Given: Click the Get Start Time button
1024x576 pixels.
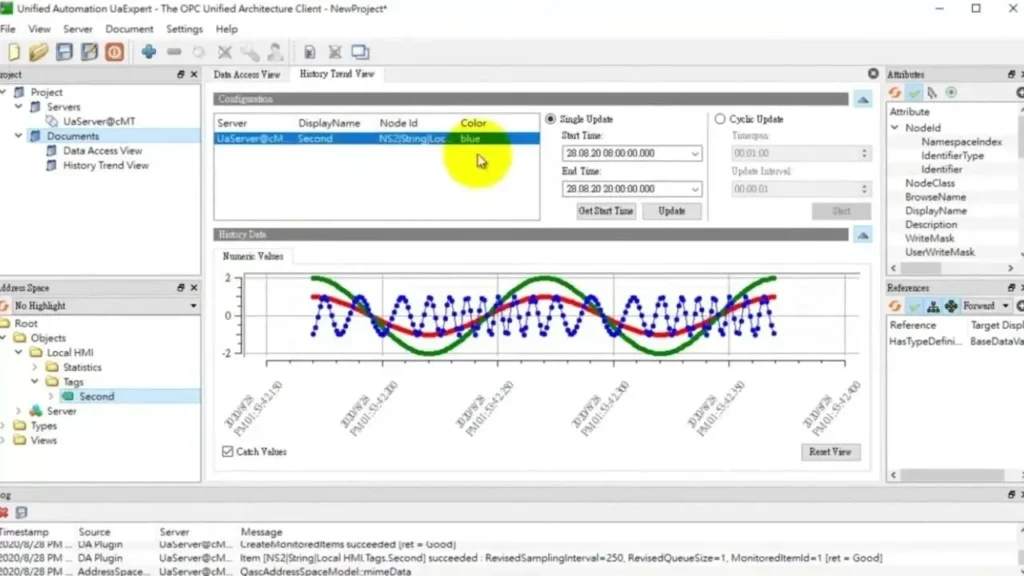Looking at the screenshot, I should tap(606, 211).
